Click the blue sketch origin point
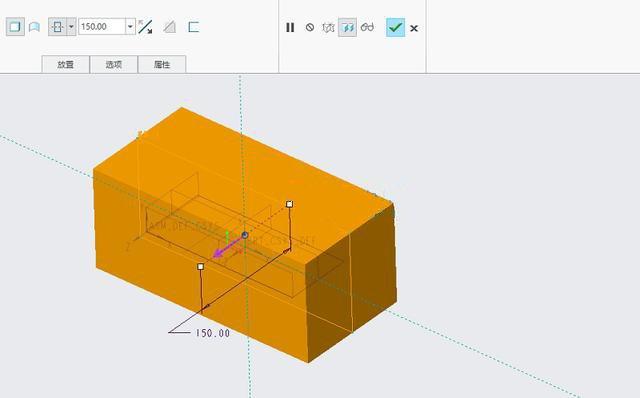 pos(245,235)
